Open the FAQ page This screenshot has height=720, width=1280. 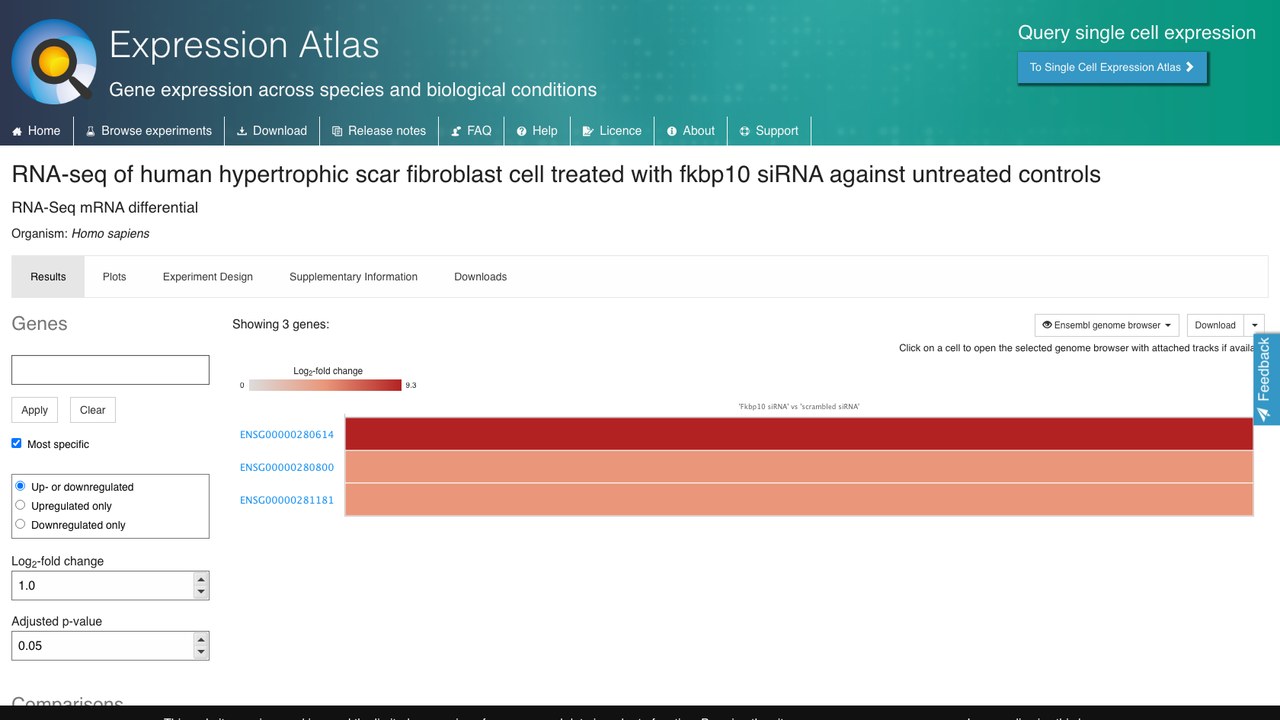click(471, 131)
